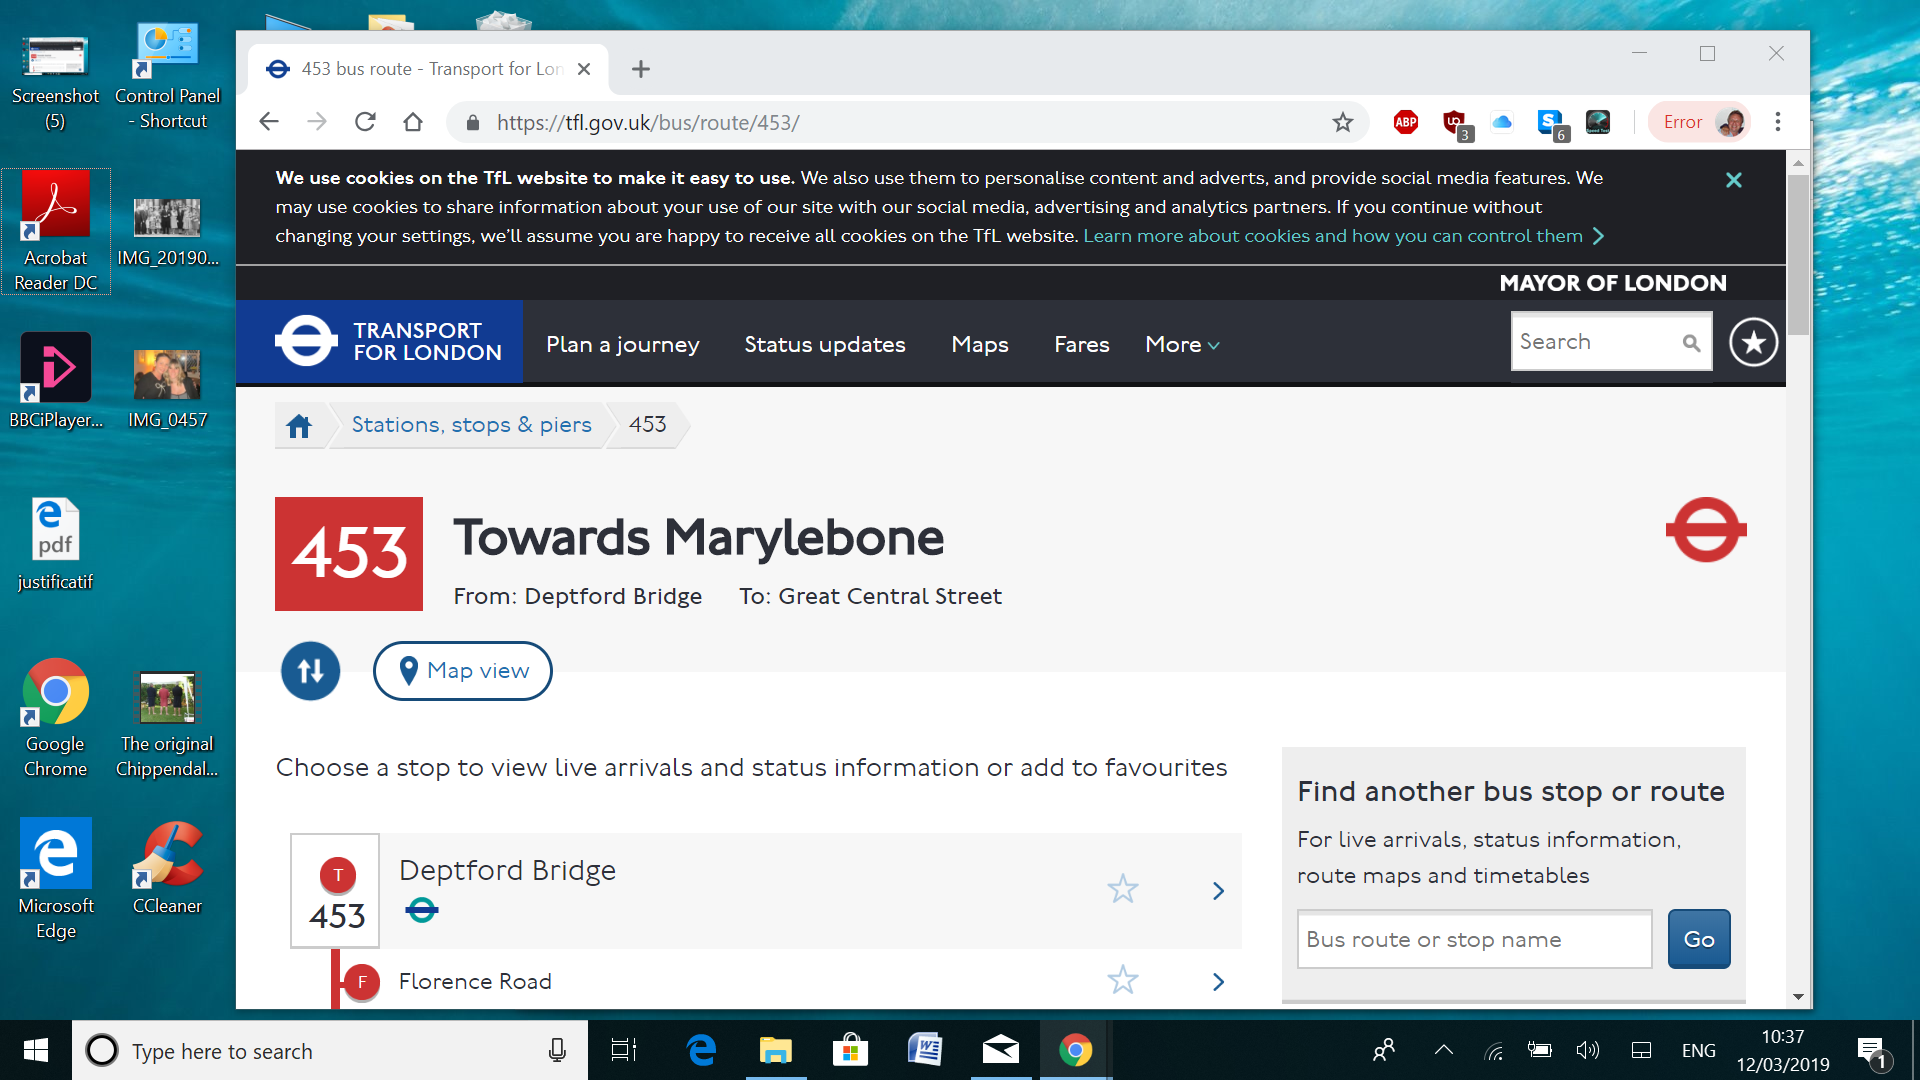Open the notification action center
Viewport: 1920px width, 1080px height.
[1872, 1052]
